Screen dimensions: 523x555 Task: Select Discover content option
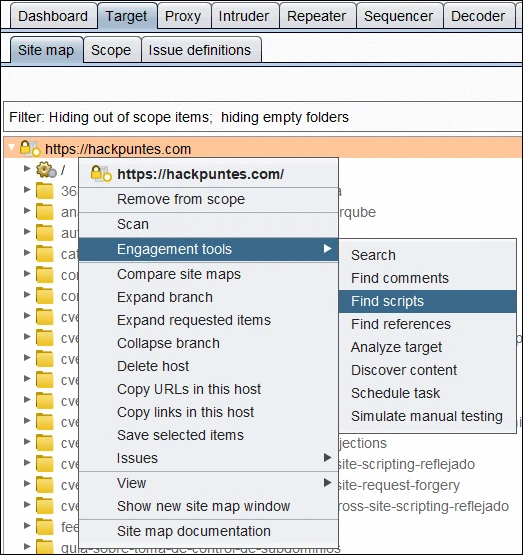point(404,370)
